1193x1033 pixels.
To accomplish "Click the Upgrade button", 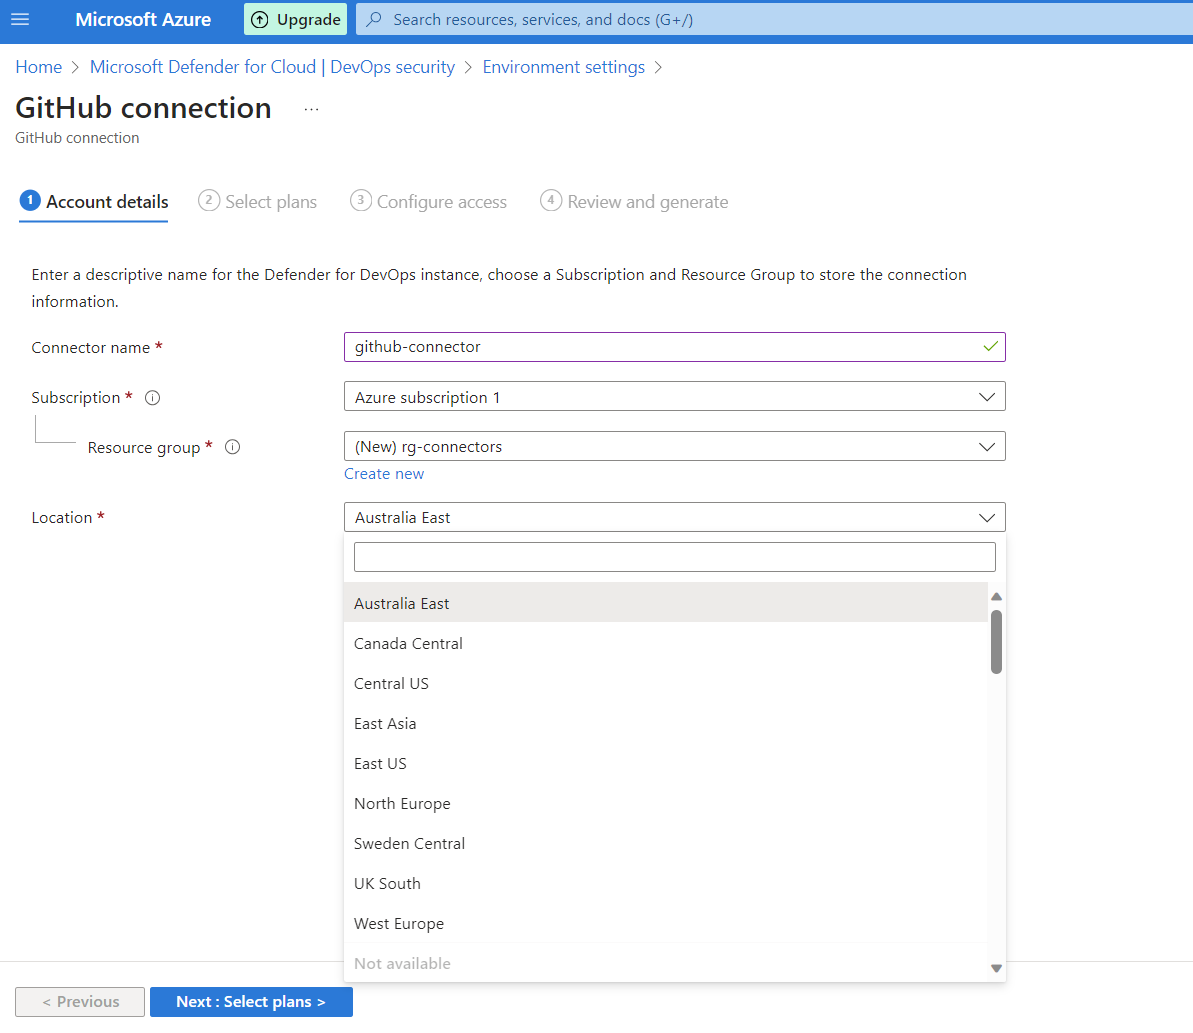I will [x=295, y=20].
